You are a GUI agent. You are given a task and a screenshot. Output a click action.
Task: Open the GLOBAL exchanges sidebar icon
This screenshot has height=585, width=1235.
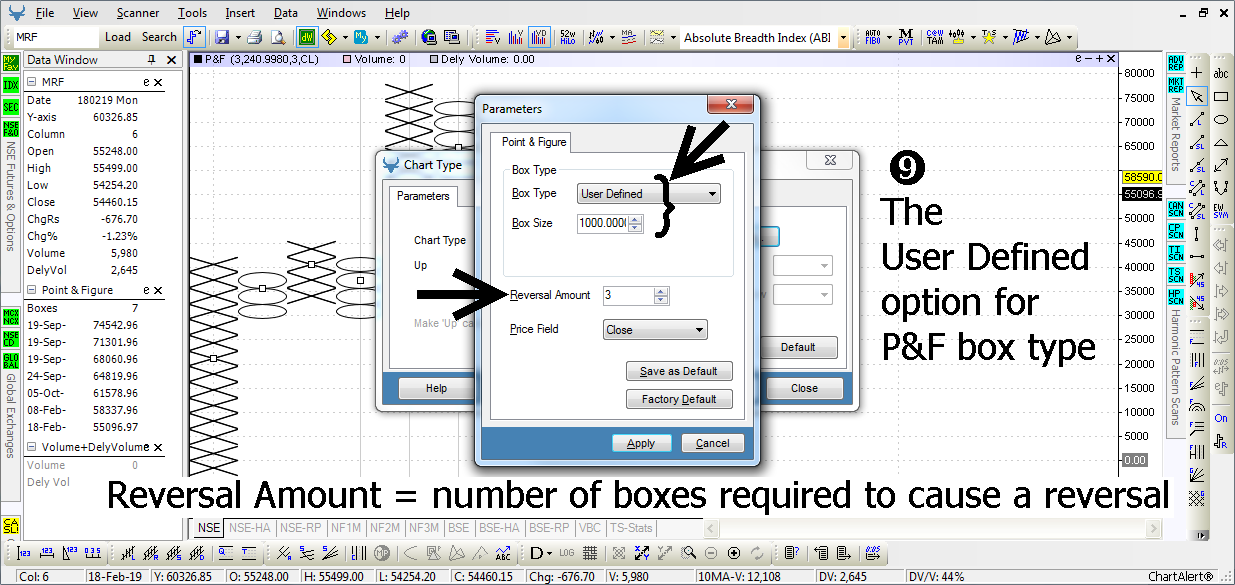[x=11, y=361]
